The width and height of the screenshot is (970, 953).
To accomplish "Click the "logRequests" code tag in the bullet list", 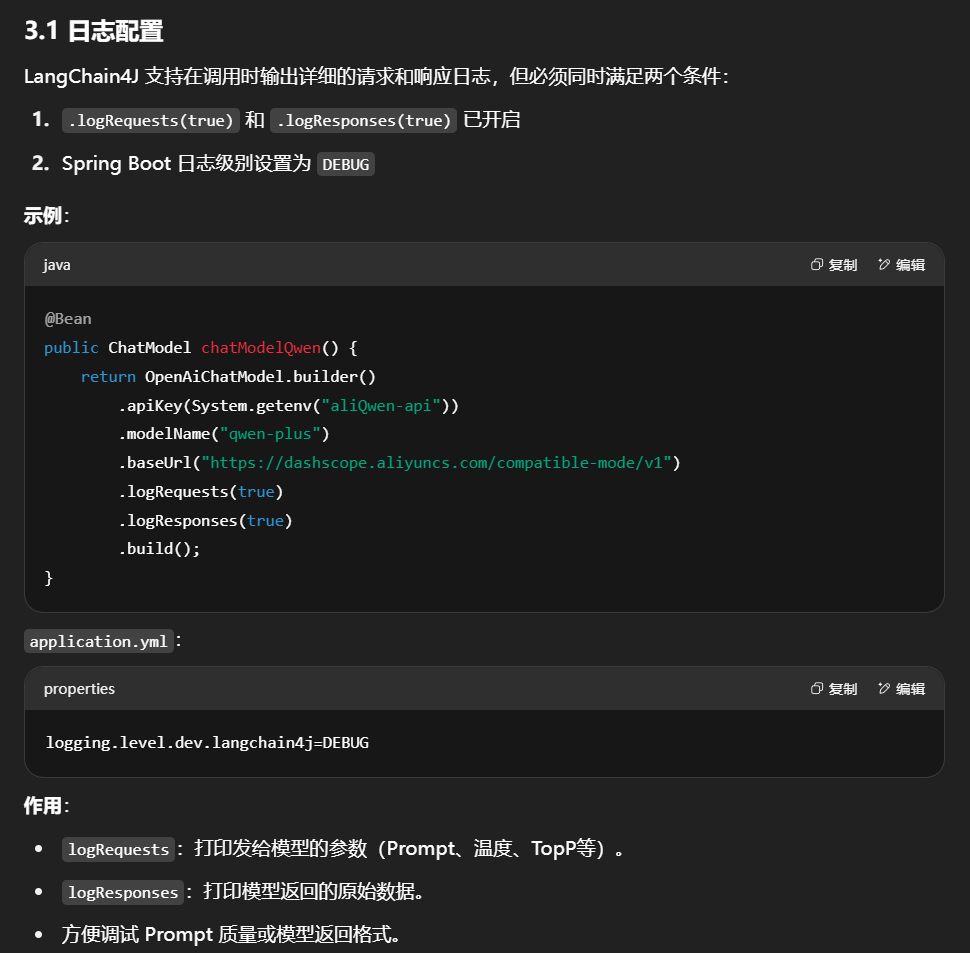I will coord(118,850).
